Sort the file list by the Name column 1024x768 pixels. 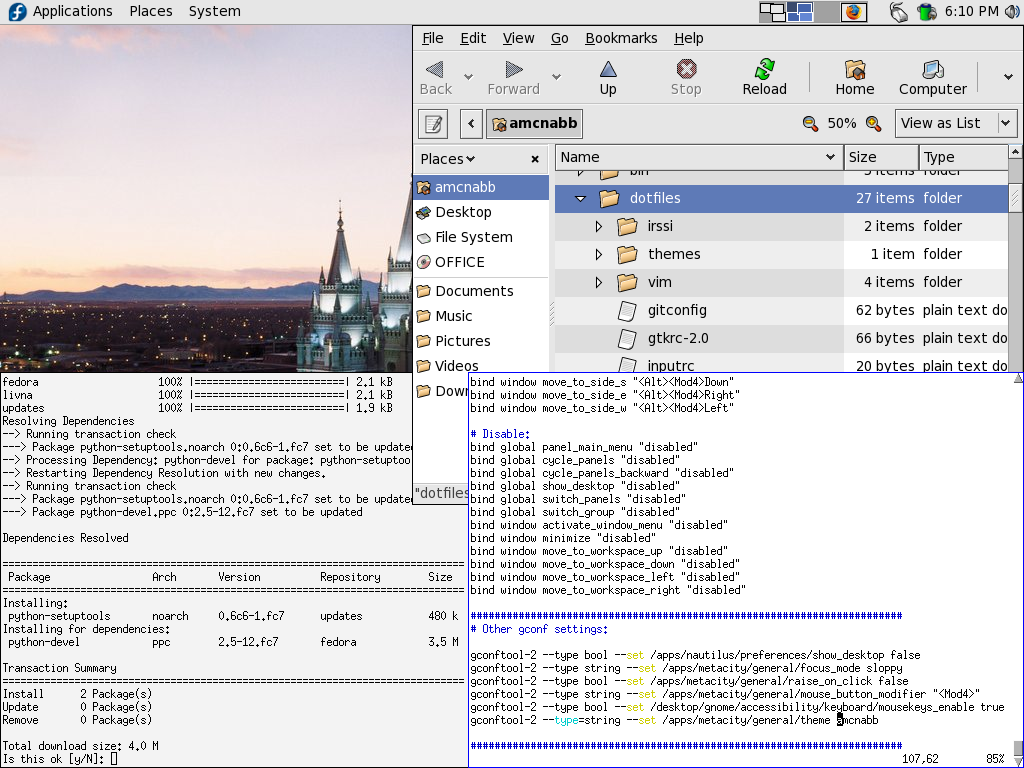698,157
